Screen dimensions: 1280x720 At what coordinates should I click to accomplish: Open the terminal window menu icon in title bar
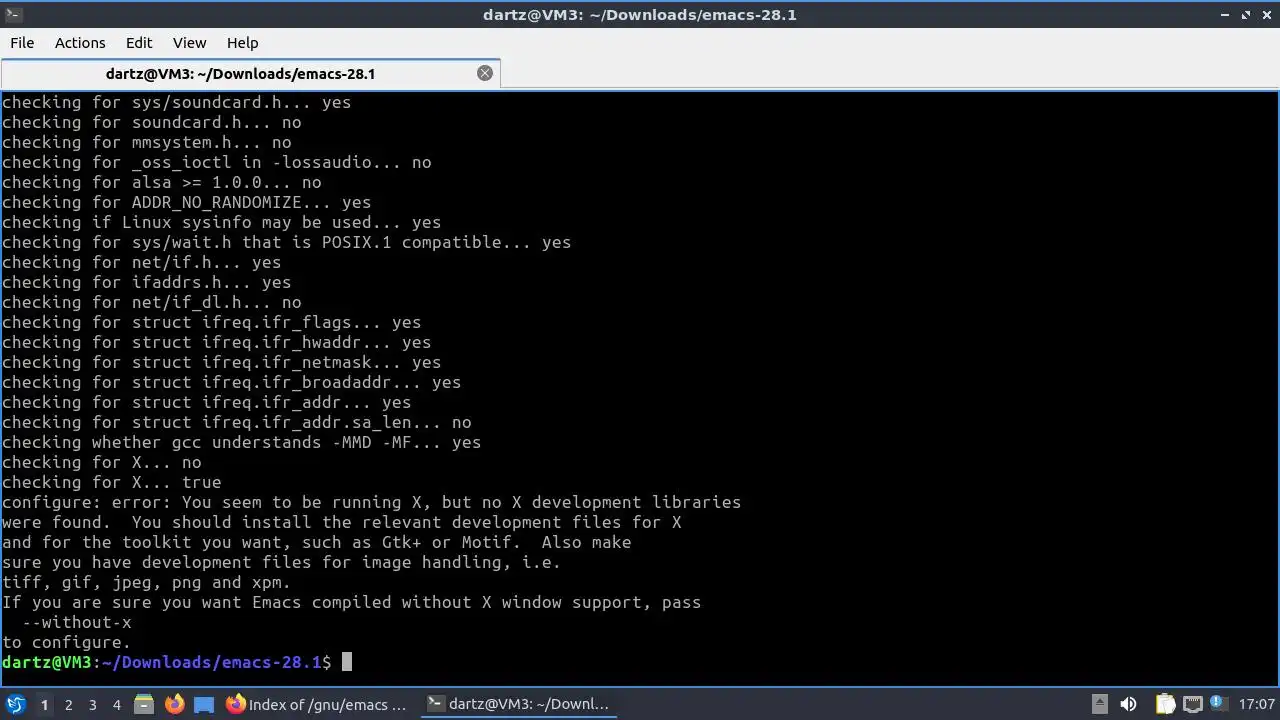coord(14,15)
